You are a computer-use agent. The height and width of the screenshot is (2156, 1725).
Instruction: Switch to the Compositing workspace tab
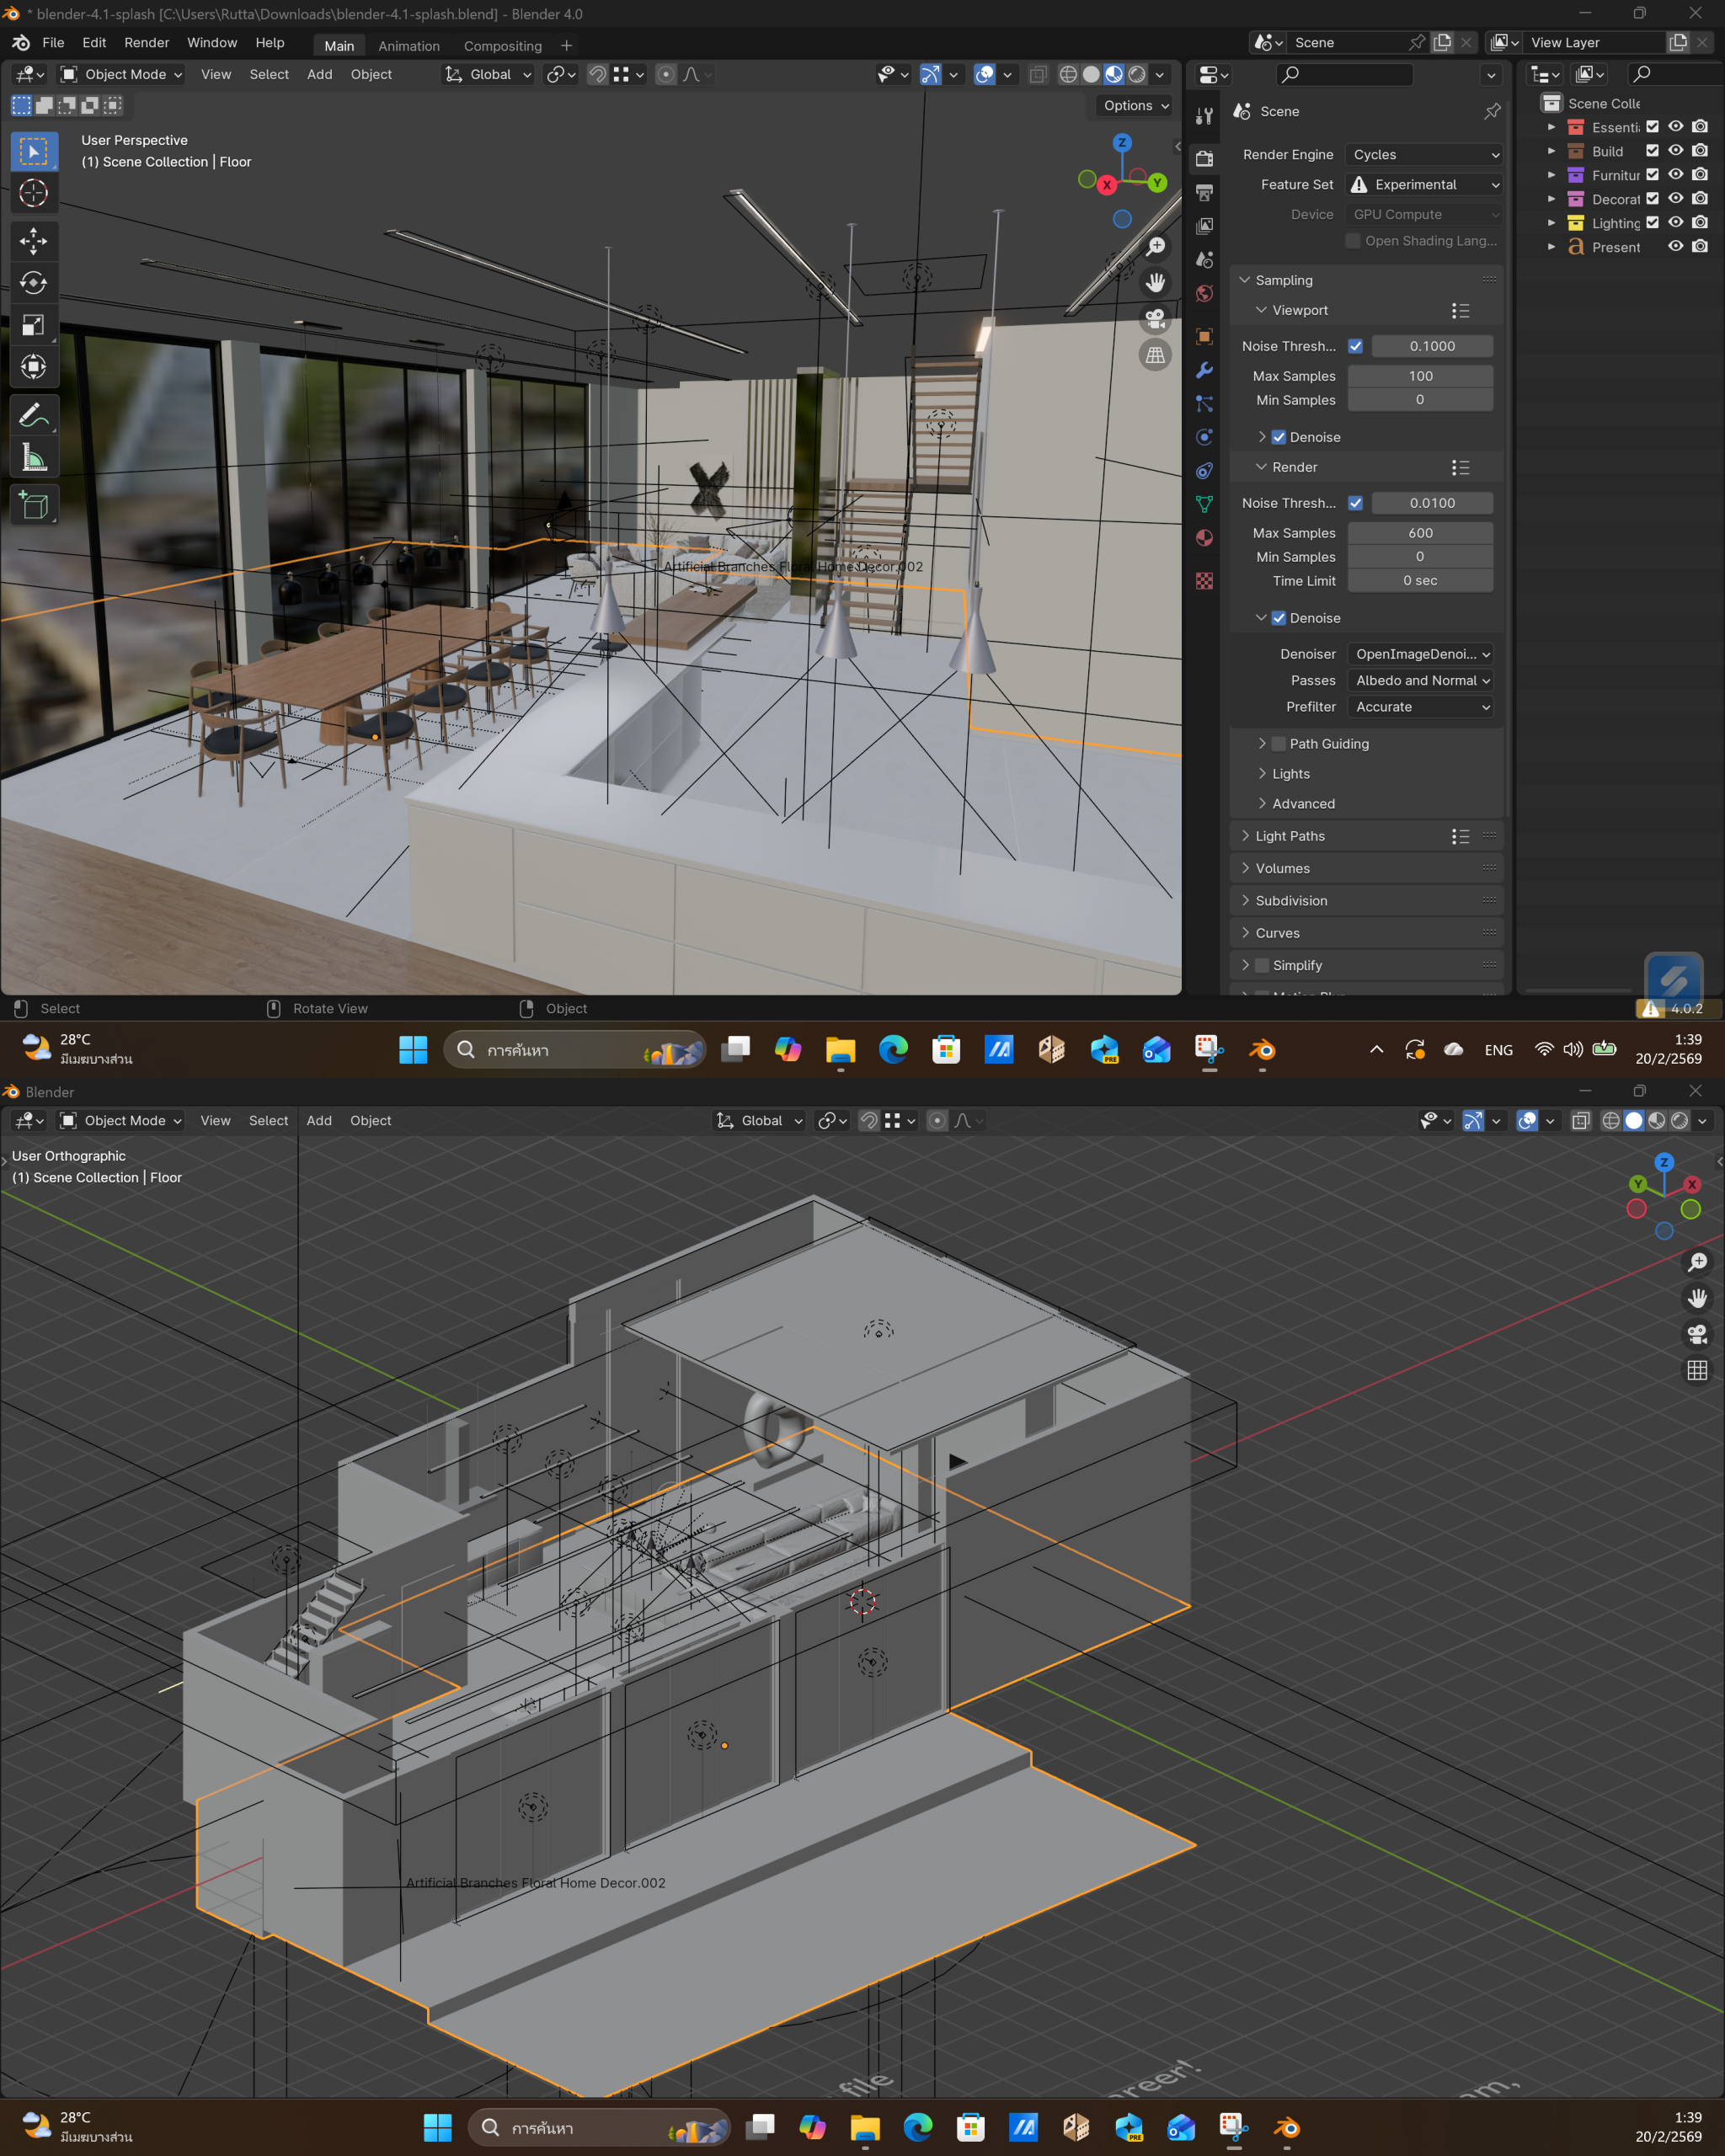pos(502,46)
